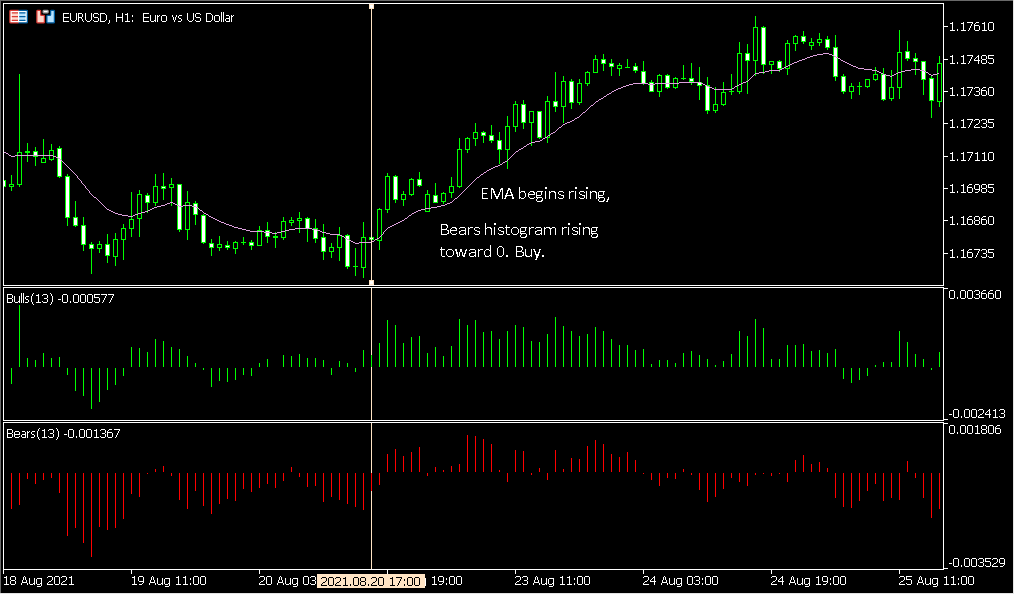This screenshot has width=1014, height=594.
Task: Click the -0.003529 Bears scale value
Action: (976, 563)
